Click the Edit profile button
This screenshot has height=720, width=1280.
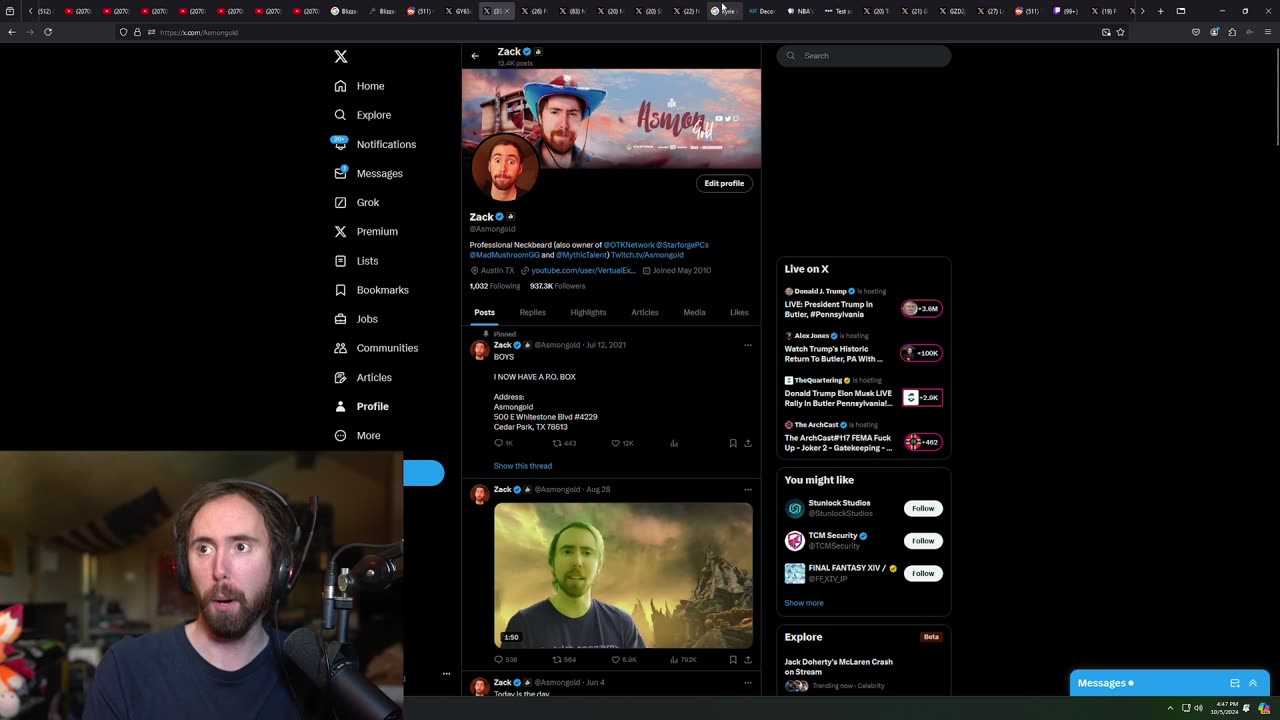click(x=724, y=183)
